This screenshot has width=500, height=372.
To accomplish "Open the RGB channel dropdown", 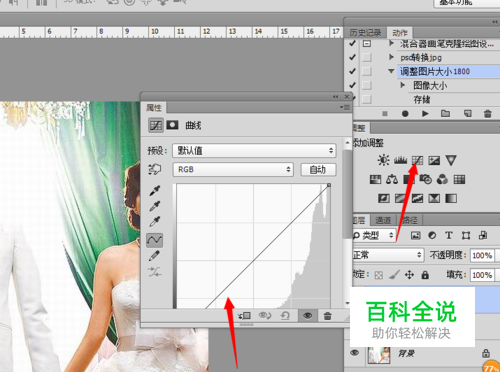I will tap(233, 170).
